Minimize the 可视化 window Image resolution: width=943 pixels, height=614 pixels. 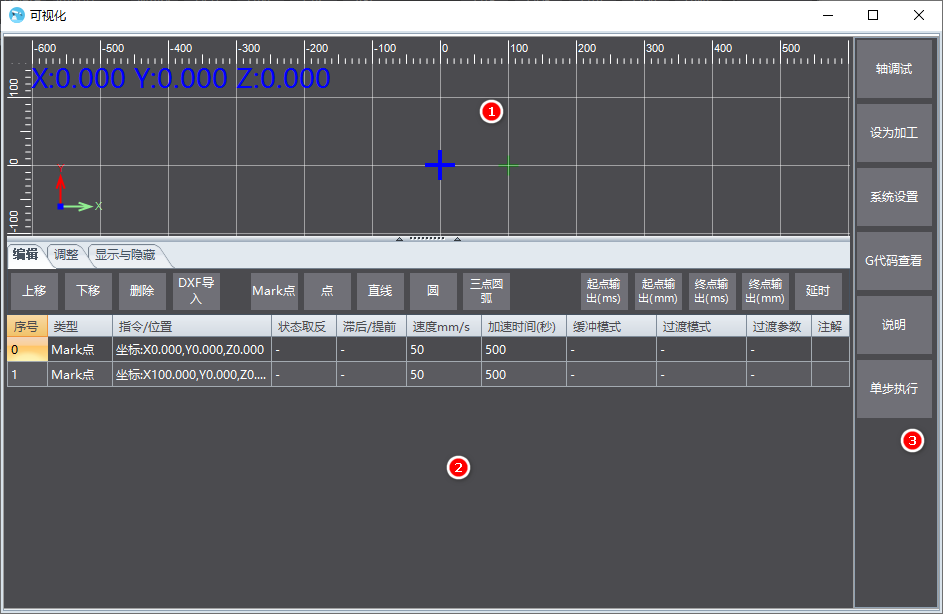click(x=828, y=15)
